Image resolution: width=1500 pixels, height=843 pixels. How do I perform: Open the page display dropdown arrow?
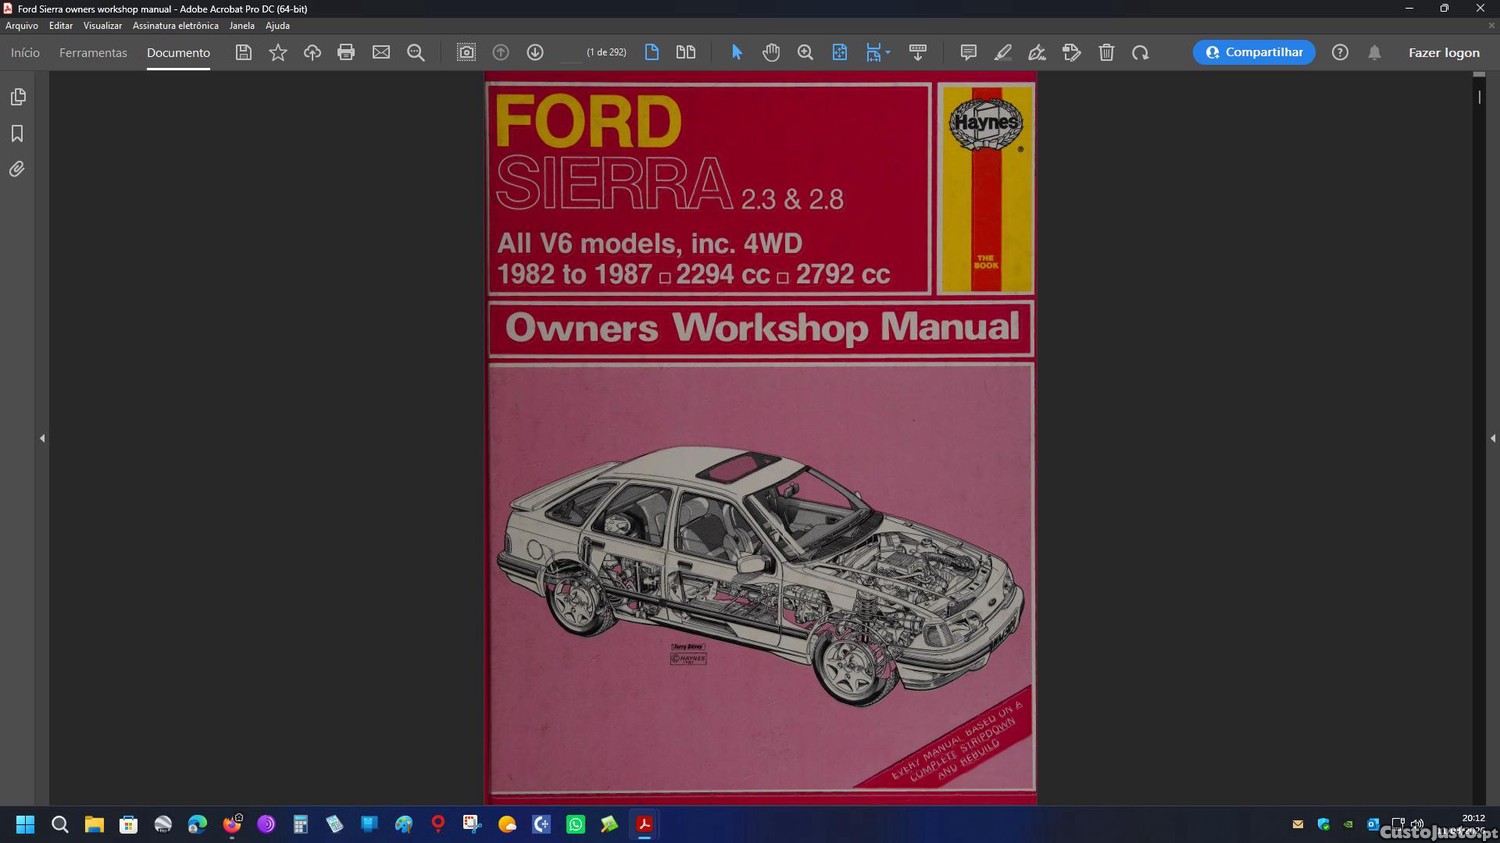[888, 53]
